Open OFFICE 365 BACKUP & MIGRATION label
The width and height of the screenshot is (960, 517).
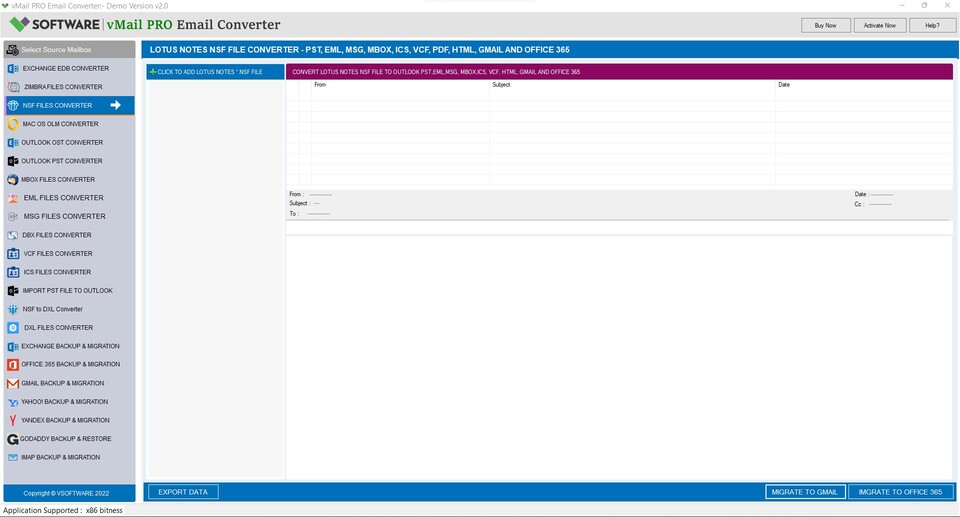[x=70, y=364]
